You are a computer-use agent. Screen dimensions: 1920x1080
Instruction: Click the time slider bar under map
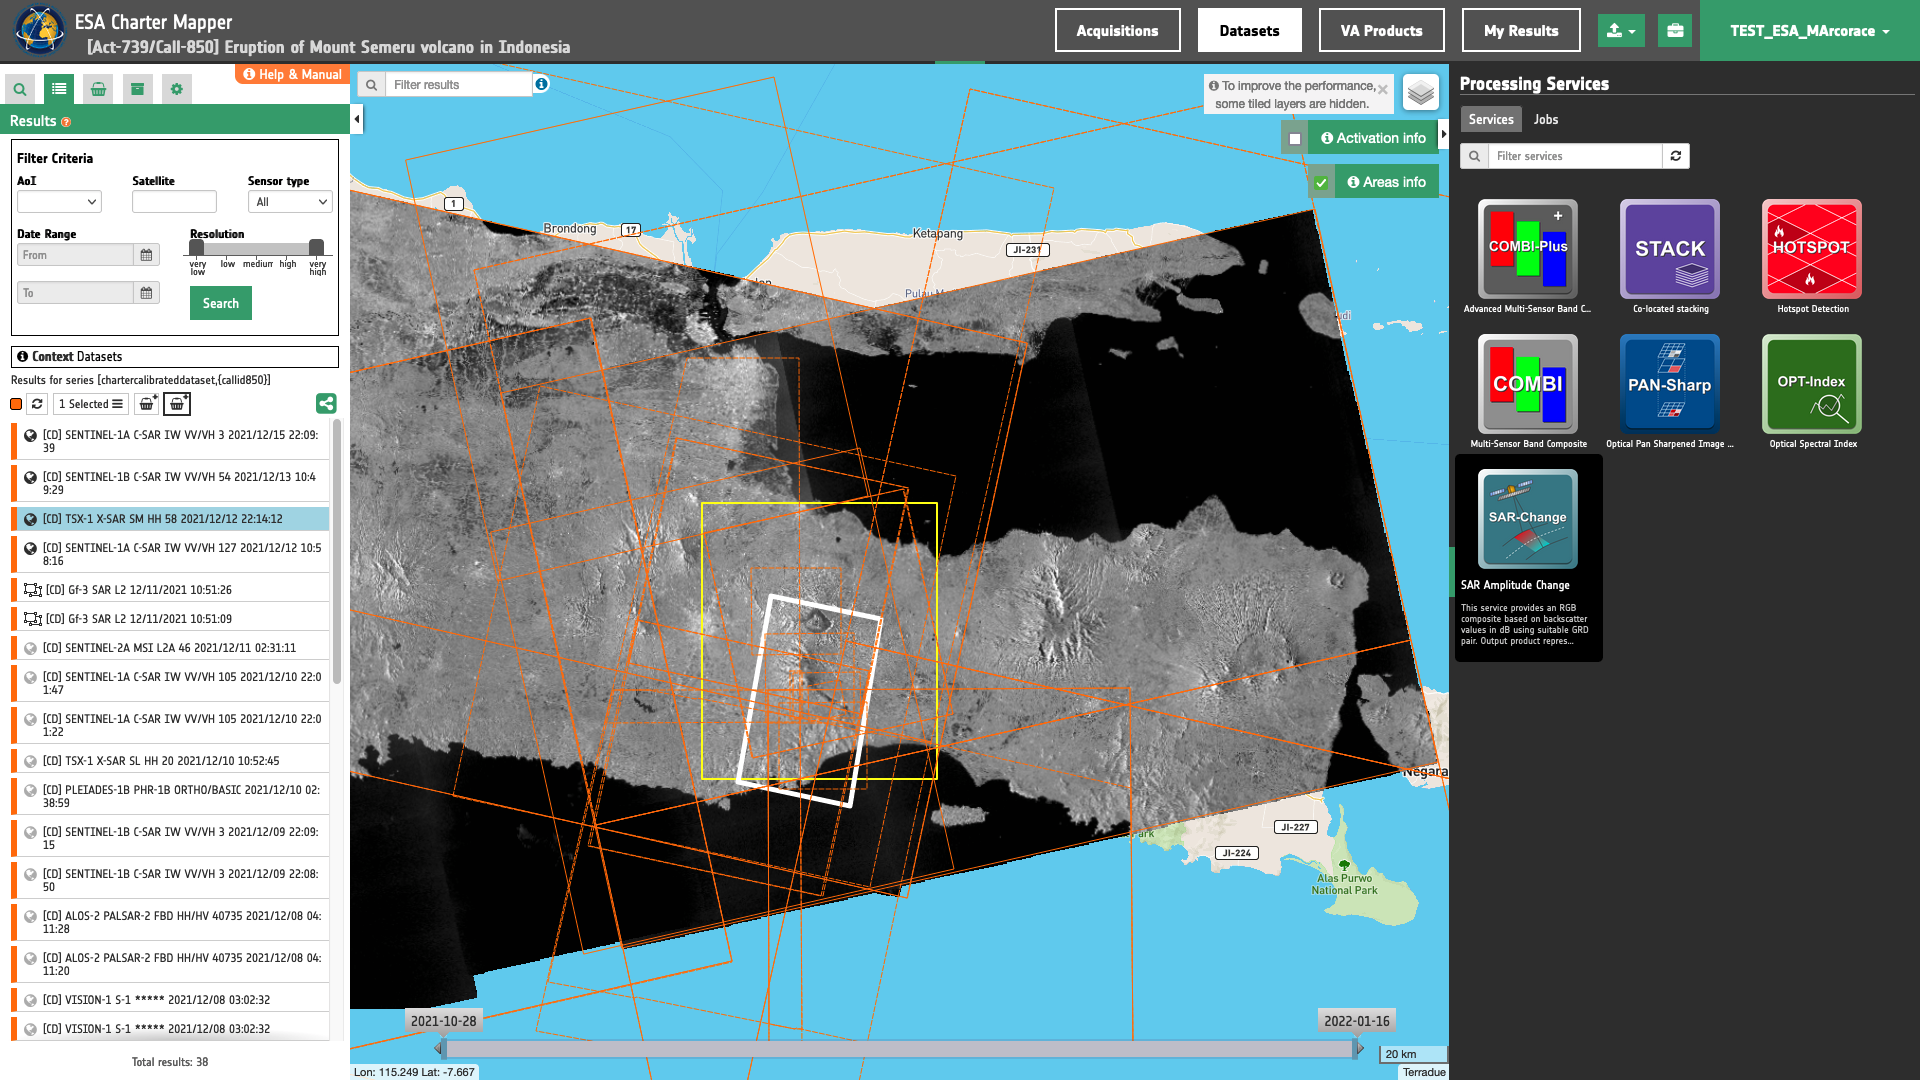tap(899, 1049)
